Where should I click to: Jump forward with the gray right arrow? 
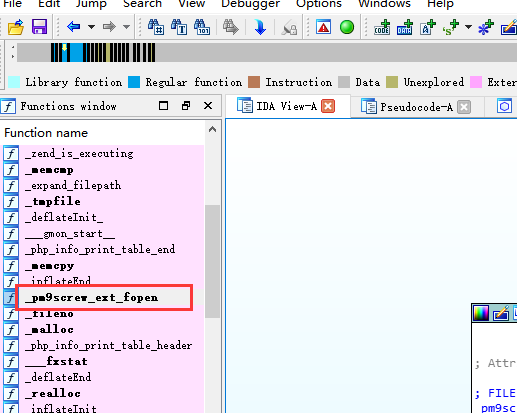109,26
